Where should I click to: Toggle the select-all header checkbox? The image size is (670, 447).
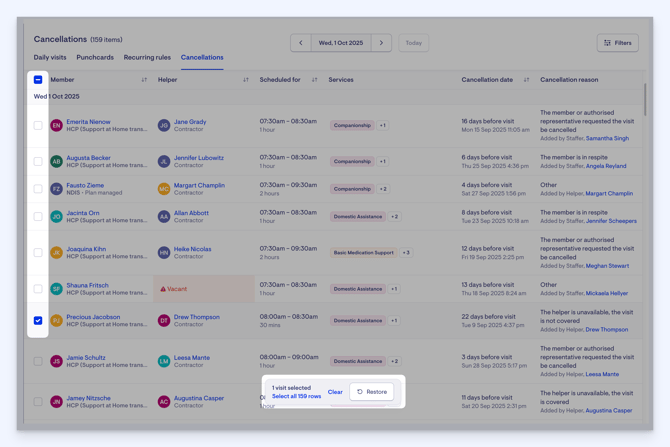(38, 80)
